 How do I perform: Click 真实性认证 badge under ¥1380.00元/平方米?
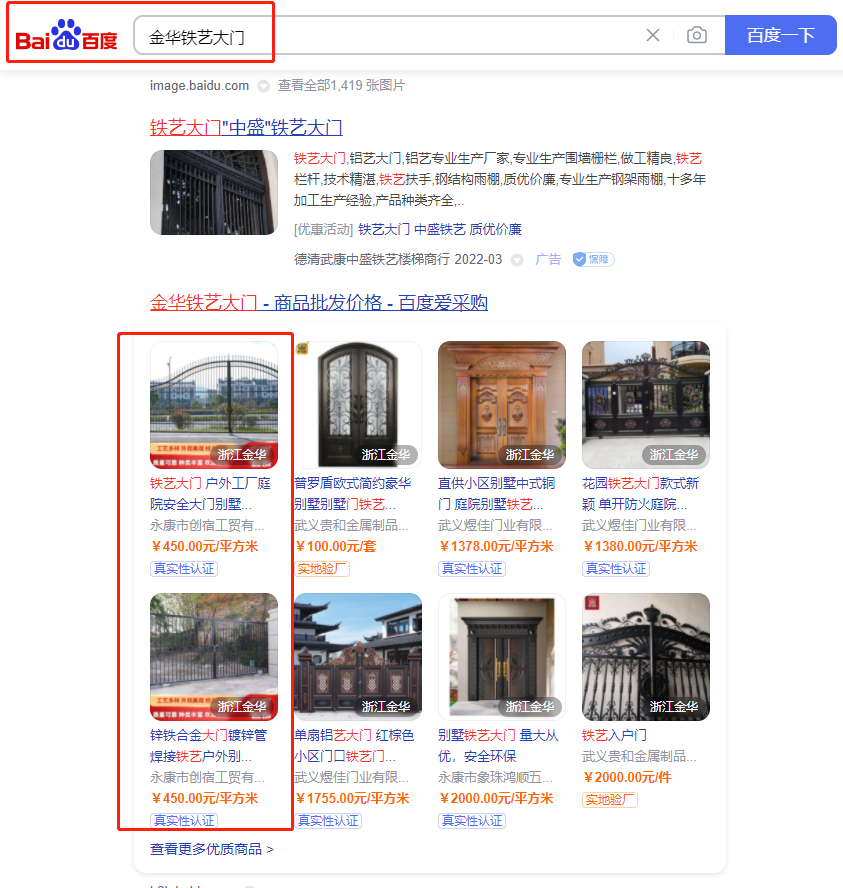tap(616, 569)
